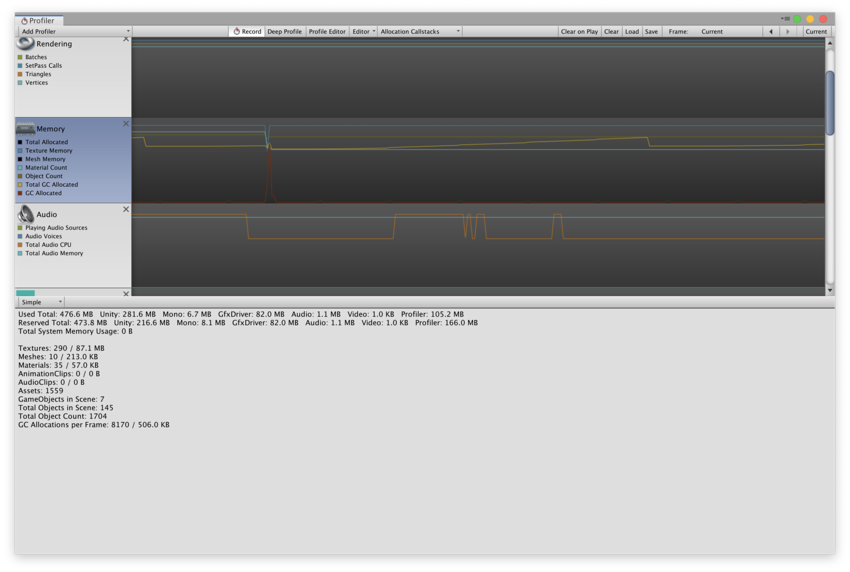Toggle the SetPass Calls series color box
This screenshot has height=572, width=850.
pos(20,66)
